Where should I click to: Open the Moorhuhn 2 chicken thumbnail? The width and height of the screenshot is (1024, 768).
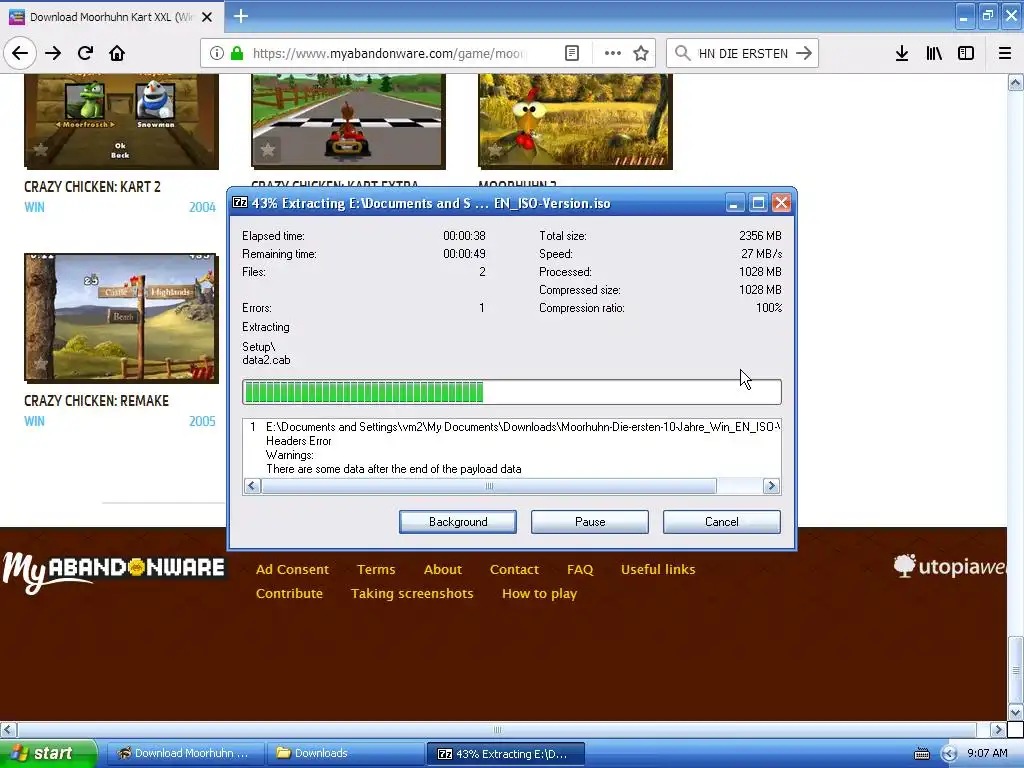tap(575, 121)
